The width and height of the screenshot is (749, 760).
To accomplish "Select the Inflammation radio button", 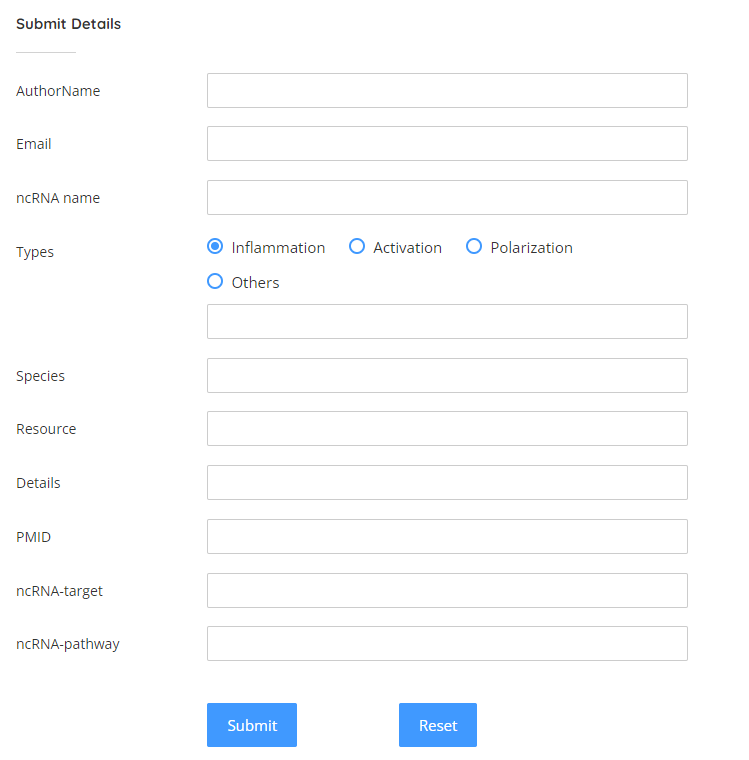I will pyautogui.click(x=215, y=247).
